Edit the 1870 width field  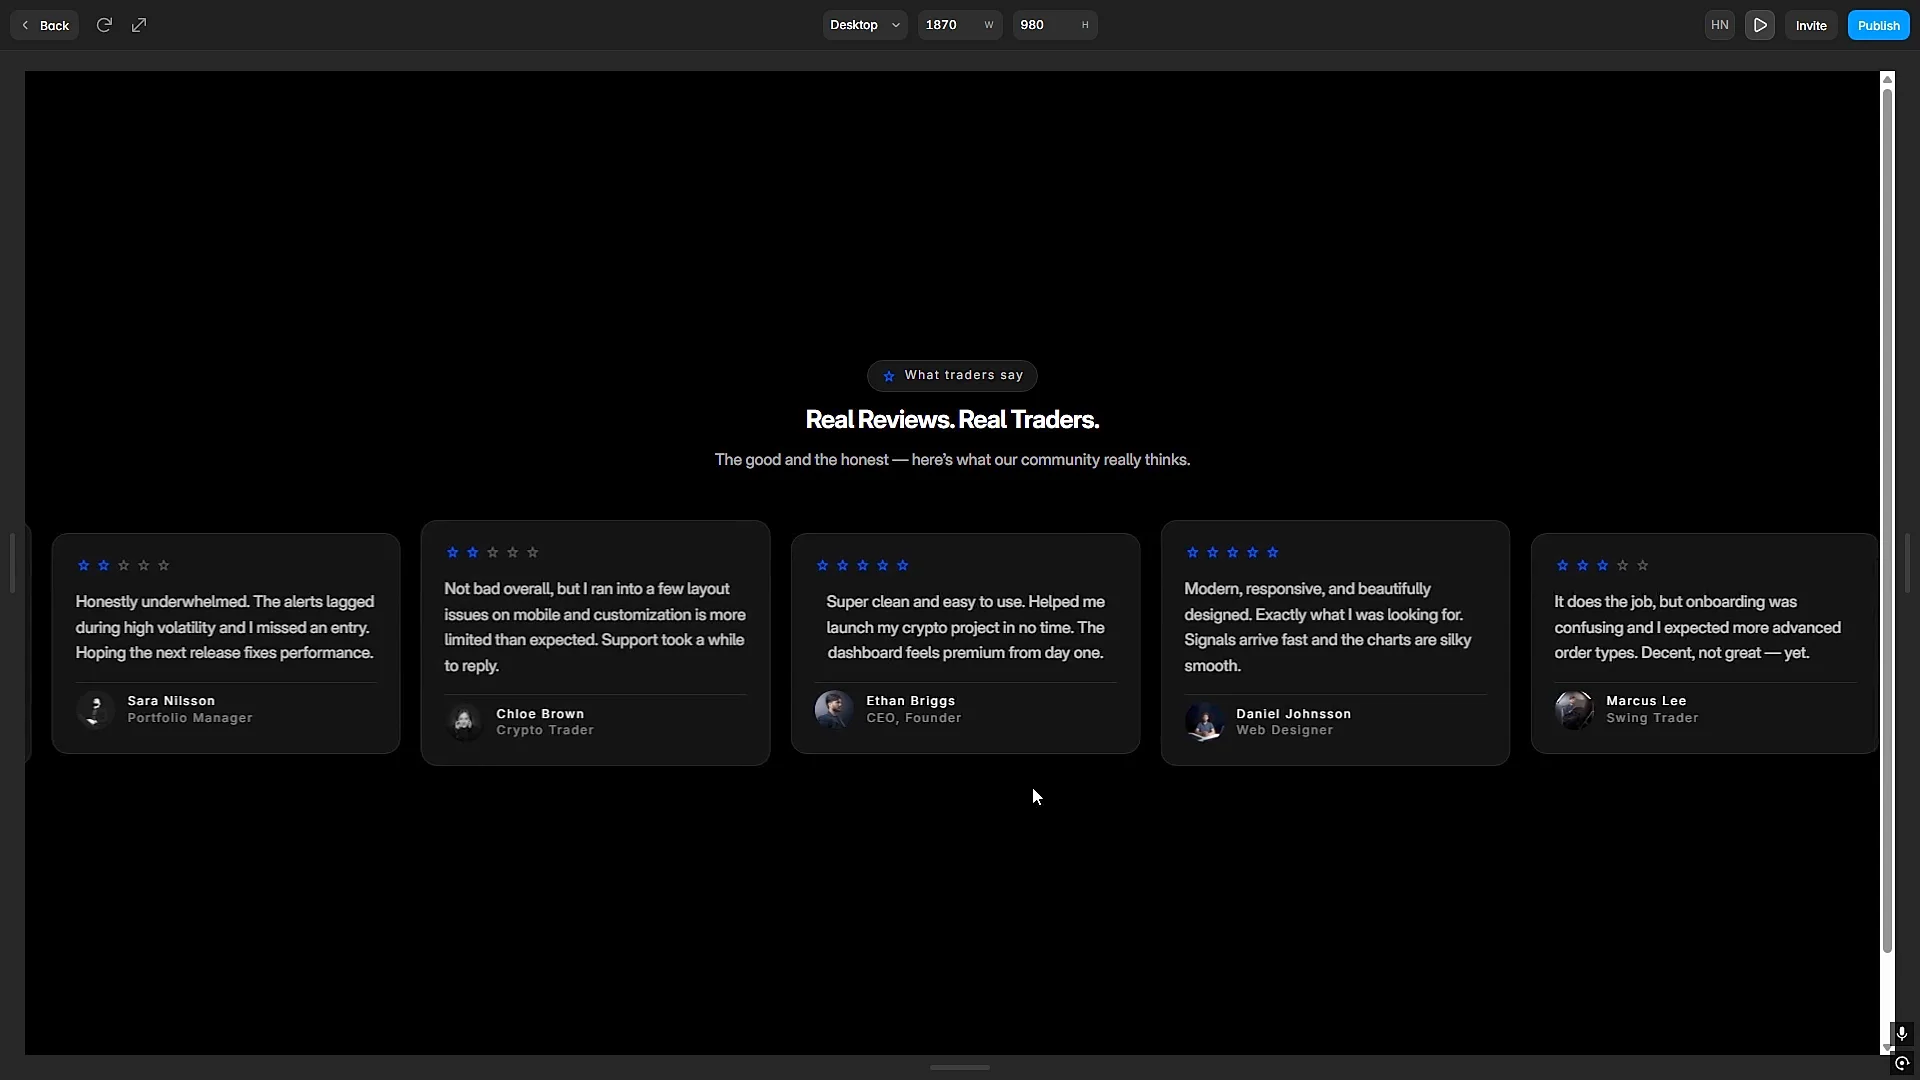961,25
